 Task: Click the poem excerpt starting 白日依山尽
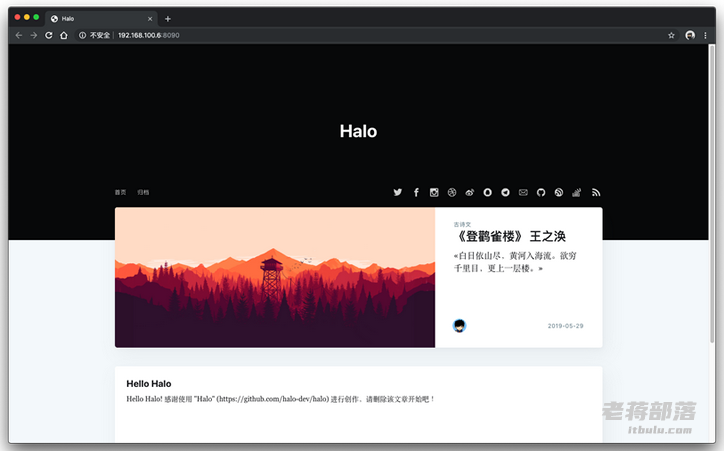pyautogui.click(x=515, y=262)
